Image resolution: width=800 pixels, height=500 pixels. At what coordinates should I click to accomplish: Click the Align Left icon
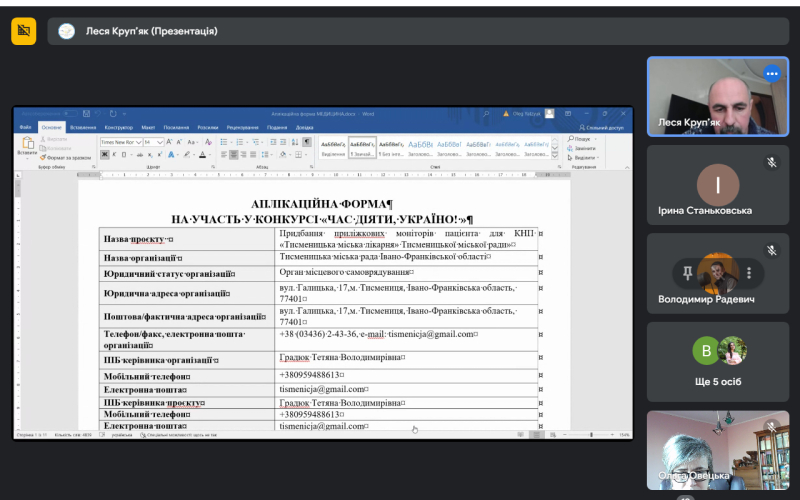224,155
